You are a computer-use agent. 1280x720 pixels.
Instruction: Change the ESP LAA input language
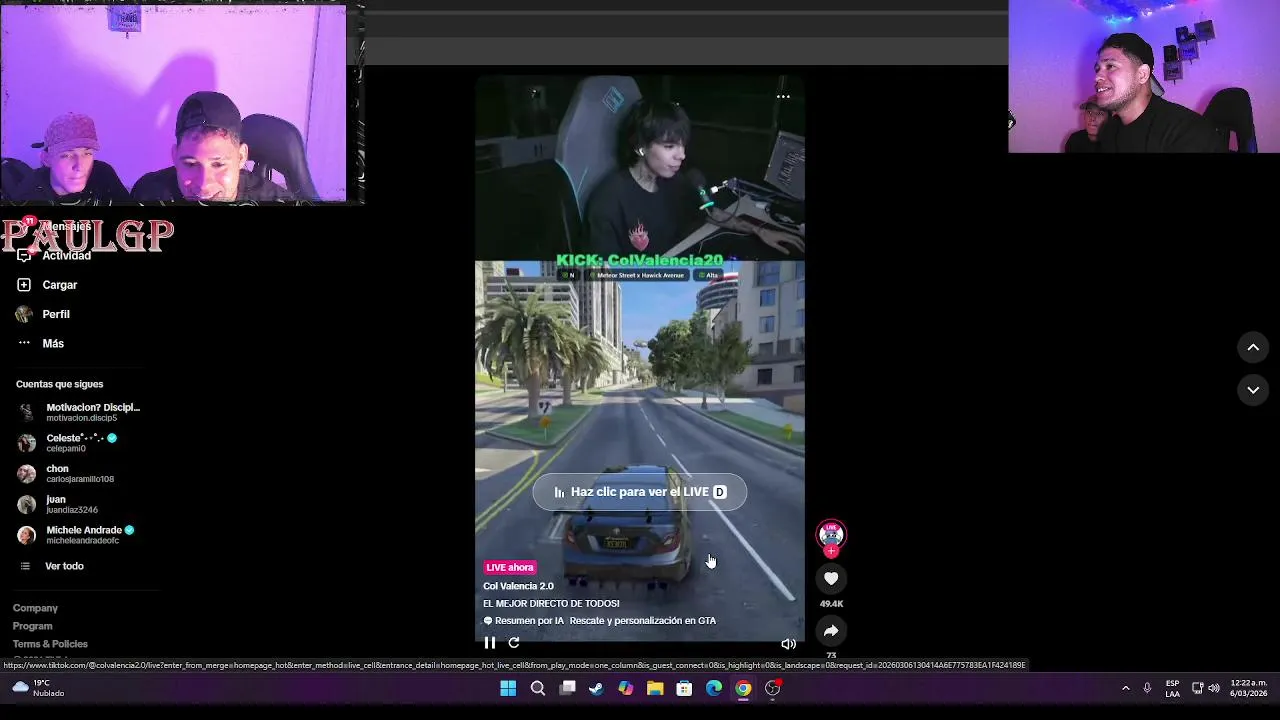[x=1172, y=688]
